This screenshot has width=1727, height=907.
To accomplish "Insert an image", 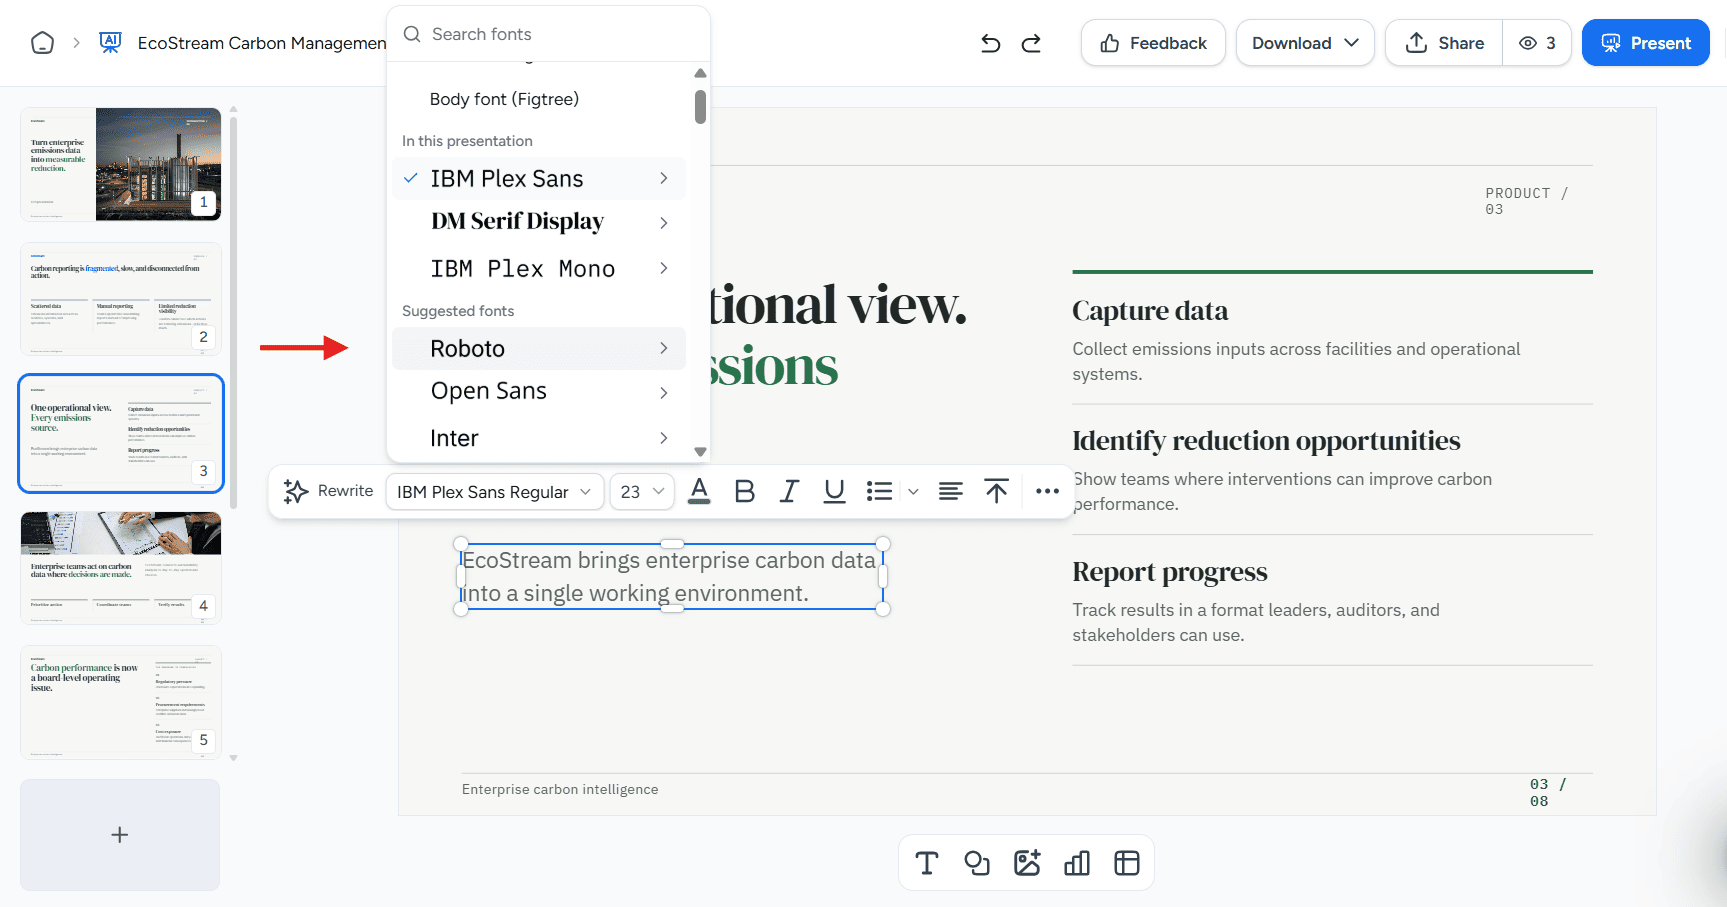I will pyautogui.click(x=1027, y=863).
